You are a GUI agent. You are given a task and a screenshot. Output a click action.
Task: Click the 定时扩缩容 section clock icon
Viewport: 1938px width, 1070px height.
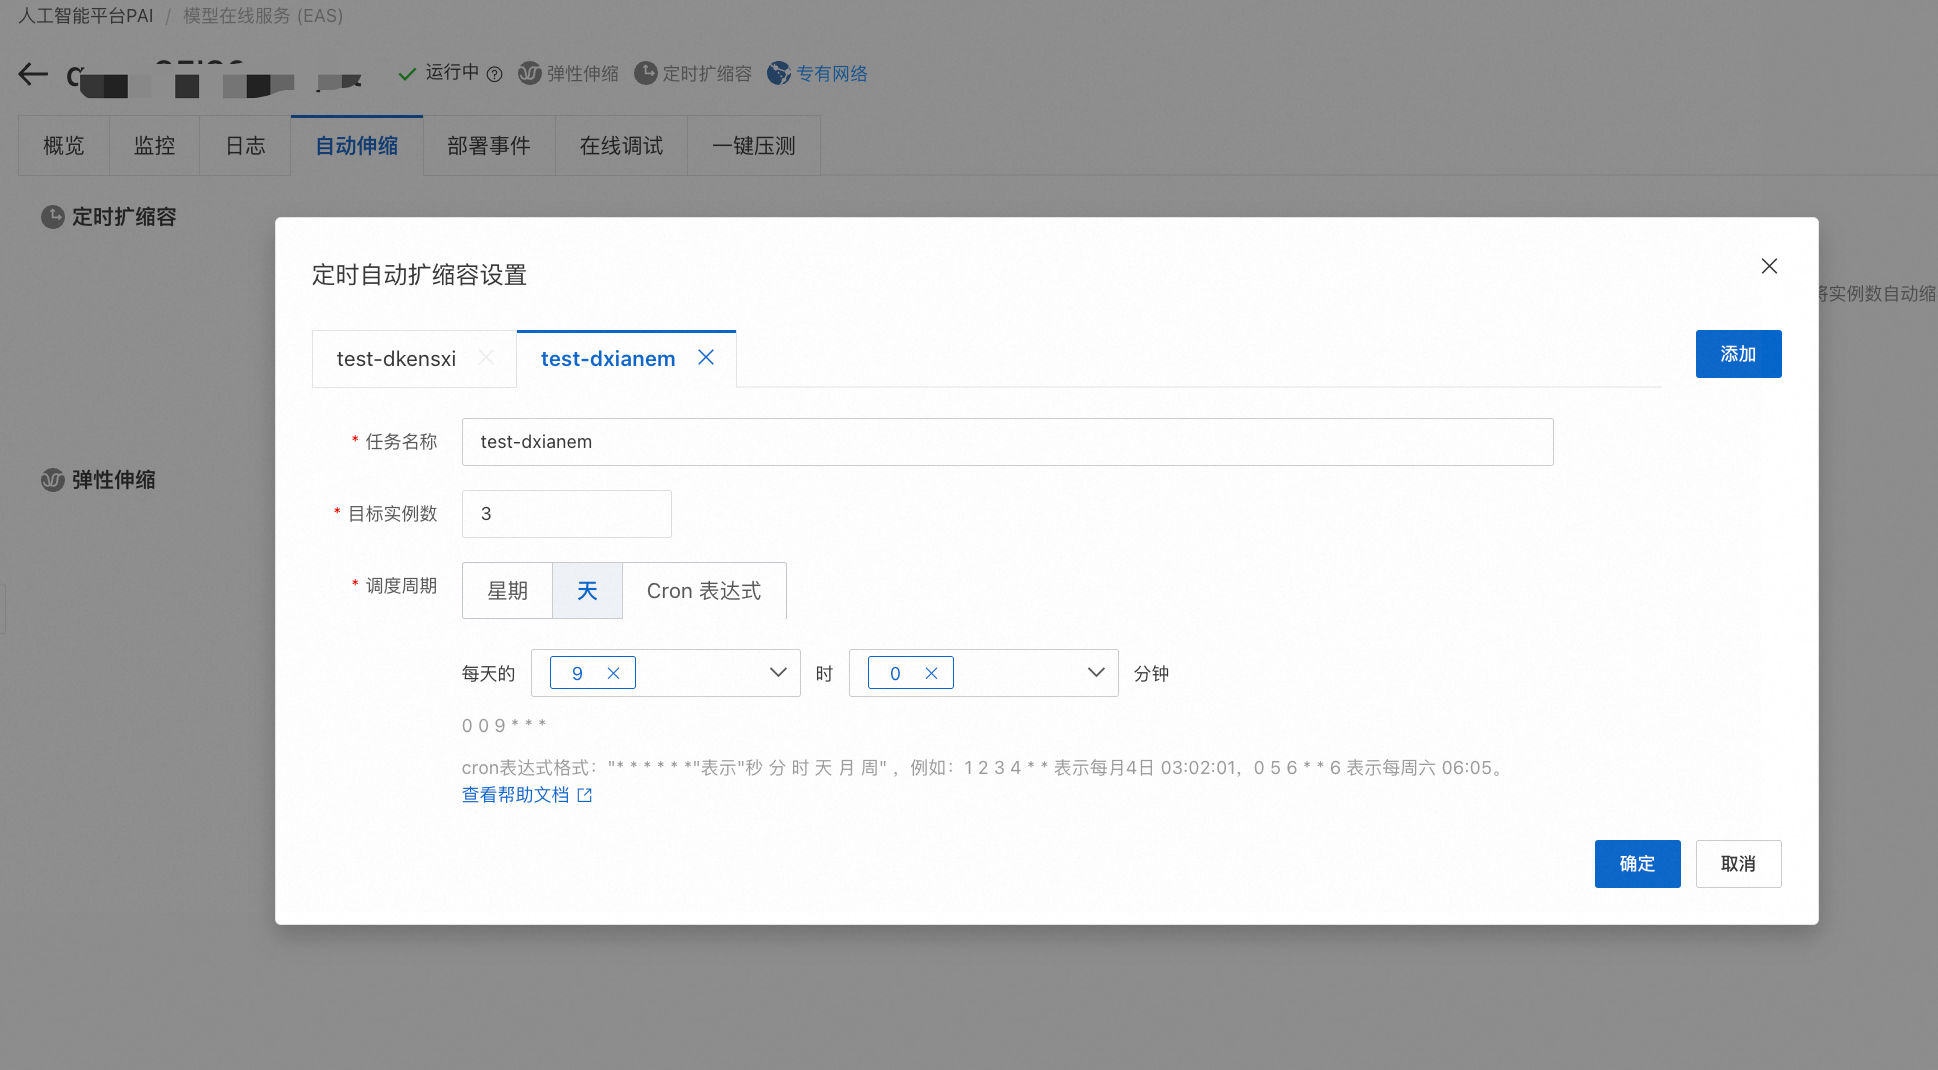[53, 217]
